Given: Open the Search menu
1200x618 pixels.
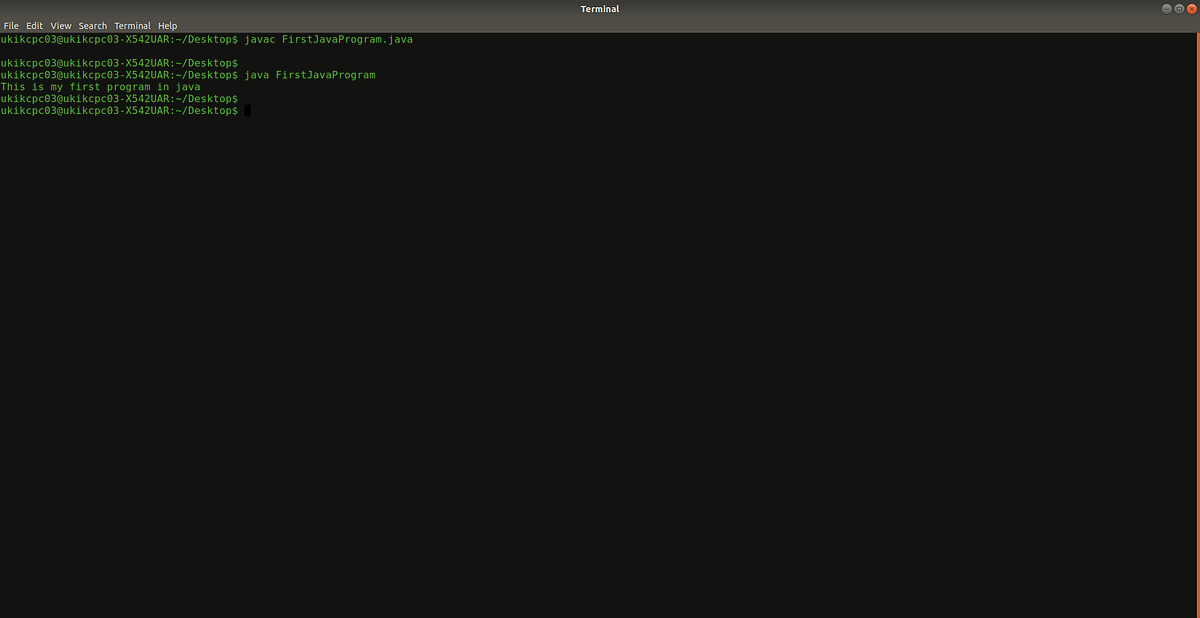Looking at the screenshot, I should (x=92, y=25).
